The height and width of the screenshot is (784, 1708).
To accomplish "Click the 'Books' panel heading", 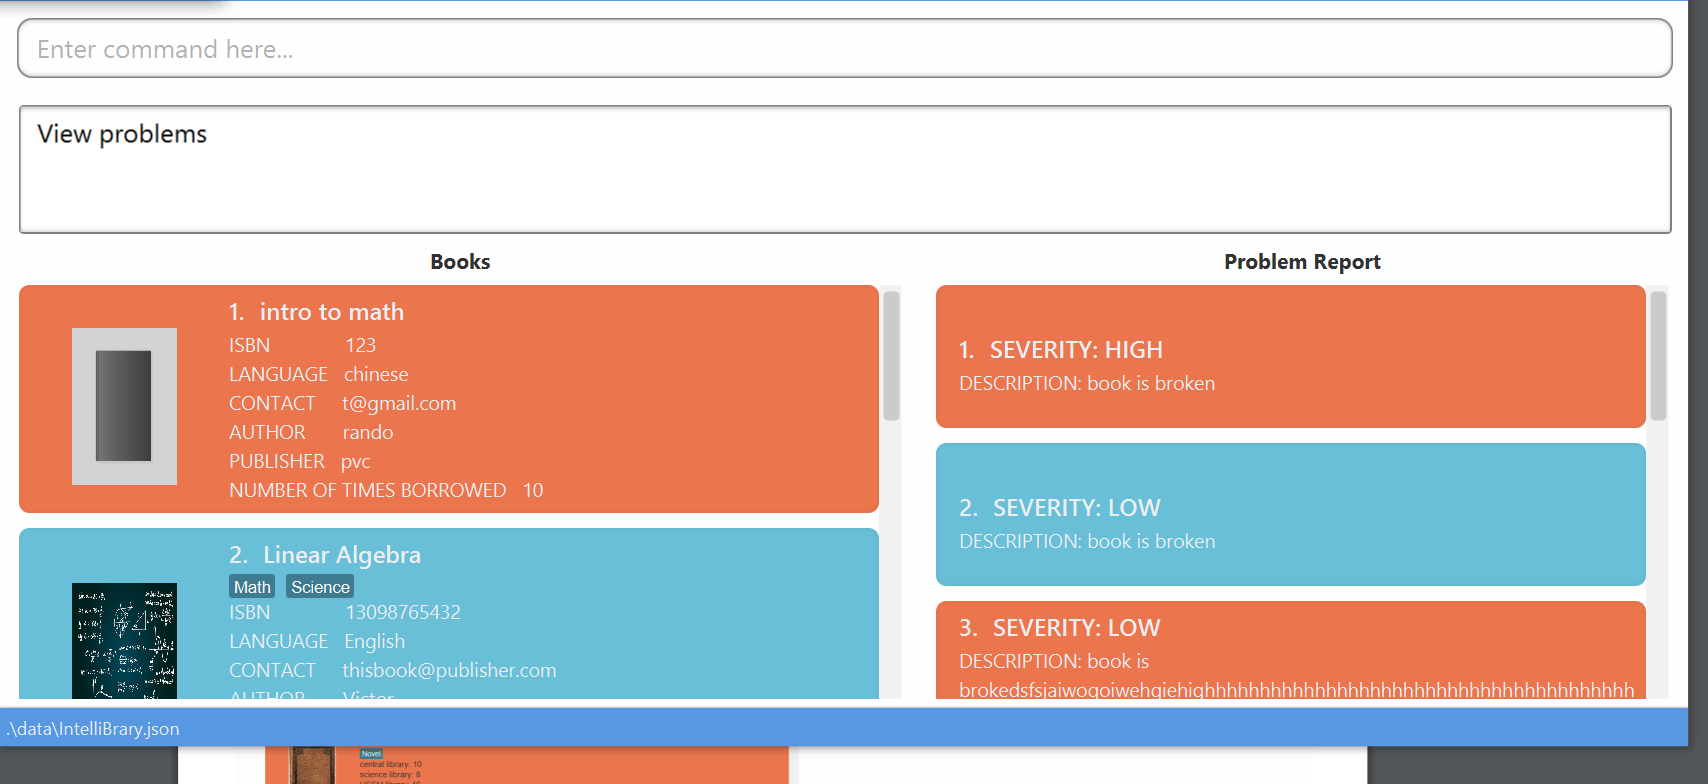I will click(460, 262).
